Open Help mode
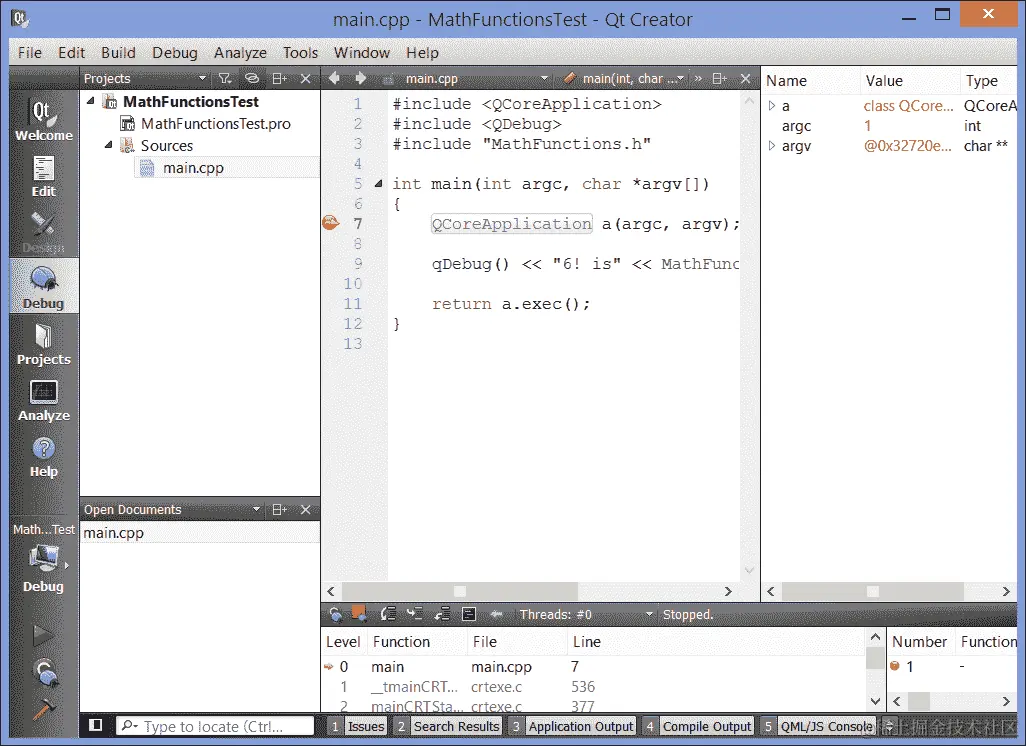 (x=44, y=455)
